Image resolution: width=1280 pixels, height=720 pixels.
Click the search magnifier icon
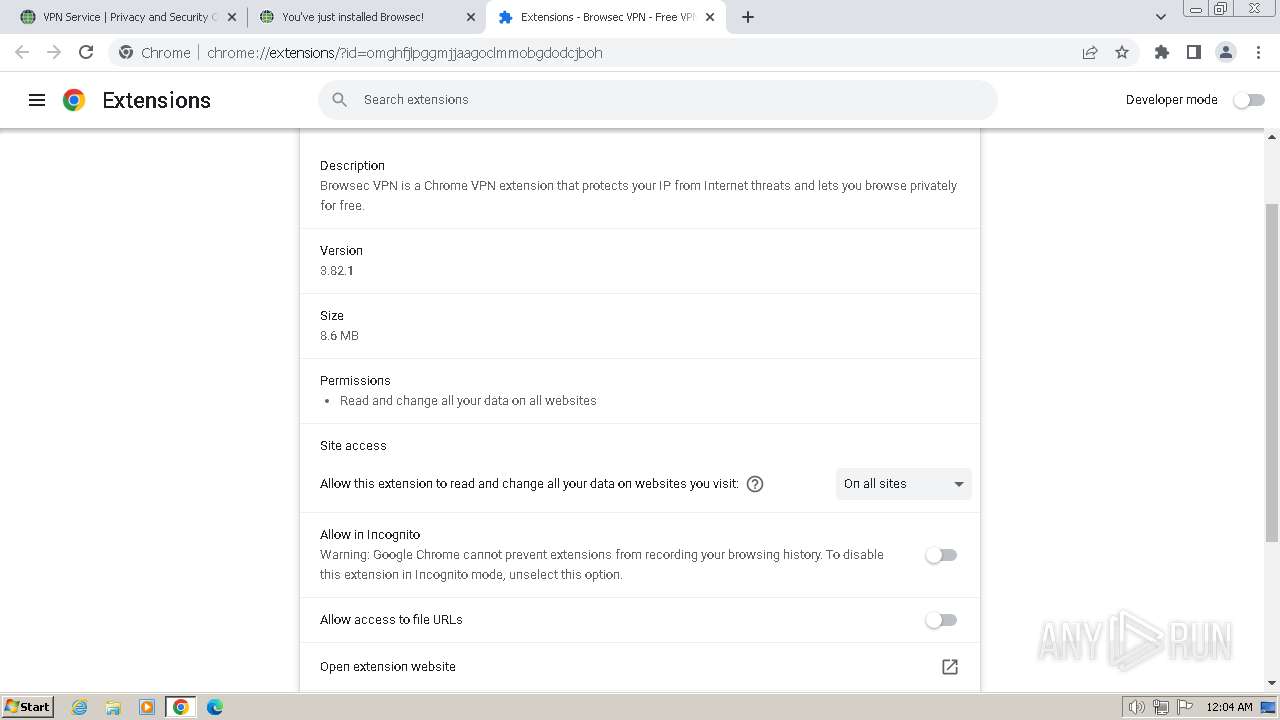(x=340, y=100)
